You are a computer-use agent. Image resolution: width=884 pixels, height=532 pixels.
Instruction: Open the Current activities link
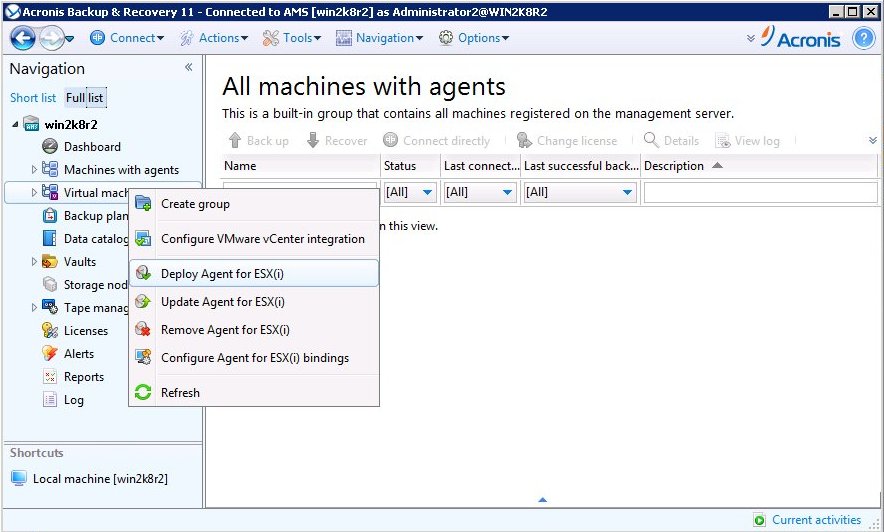tap(816, 520)
